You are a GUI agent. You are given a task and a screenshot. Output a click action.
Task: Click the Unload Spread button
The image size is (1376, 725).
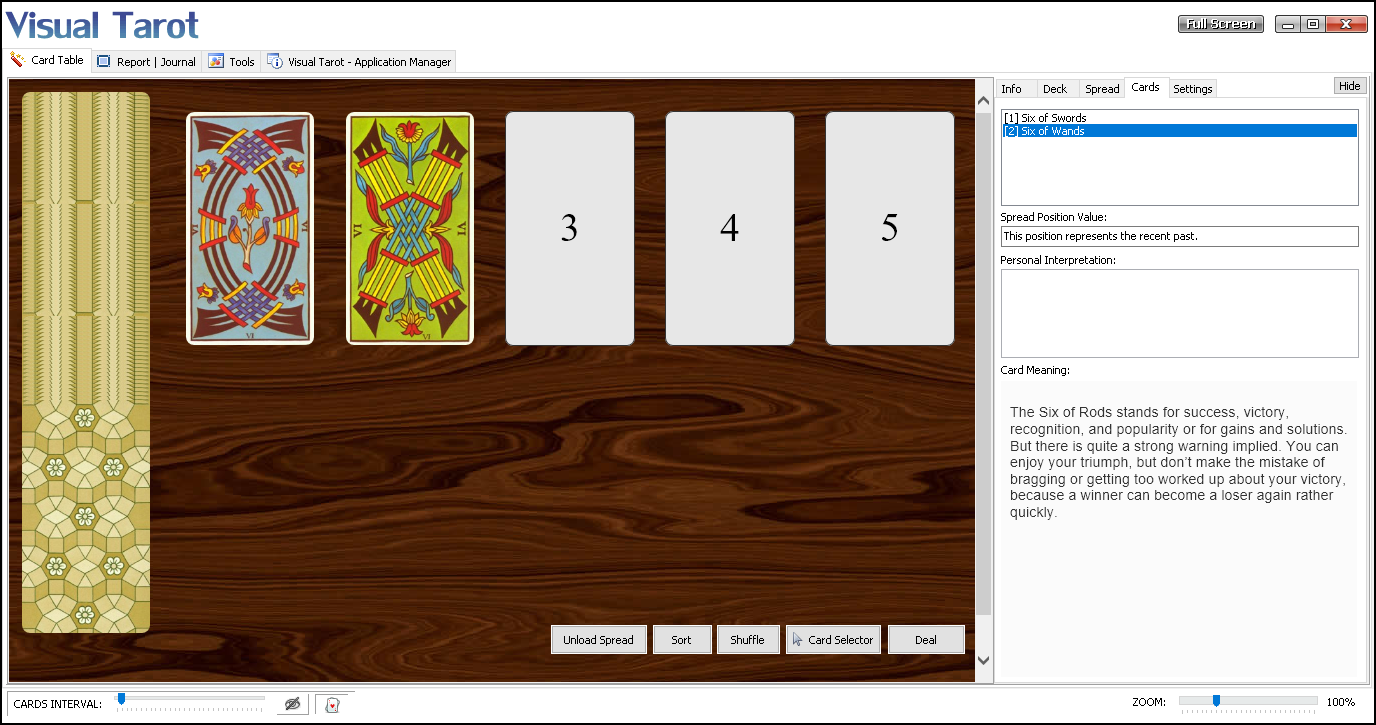599,640
